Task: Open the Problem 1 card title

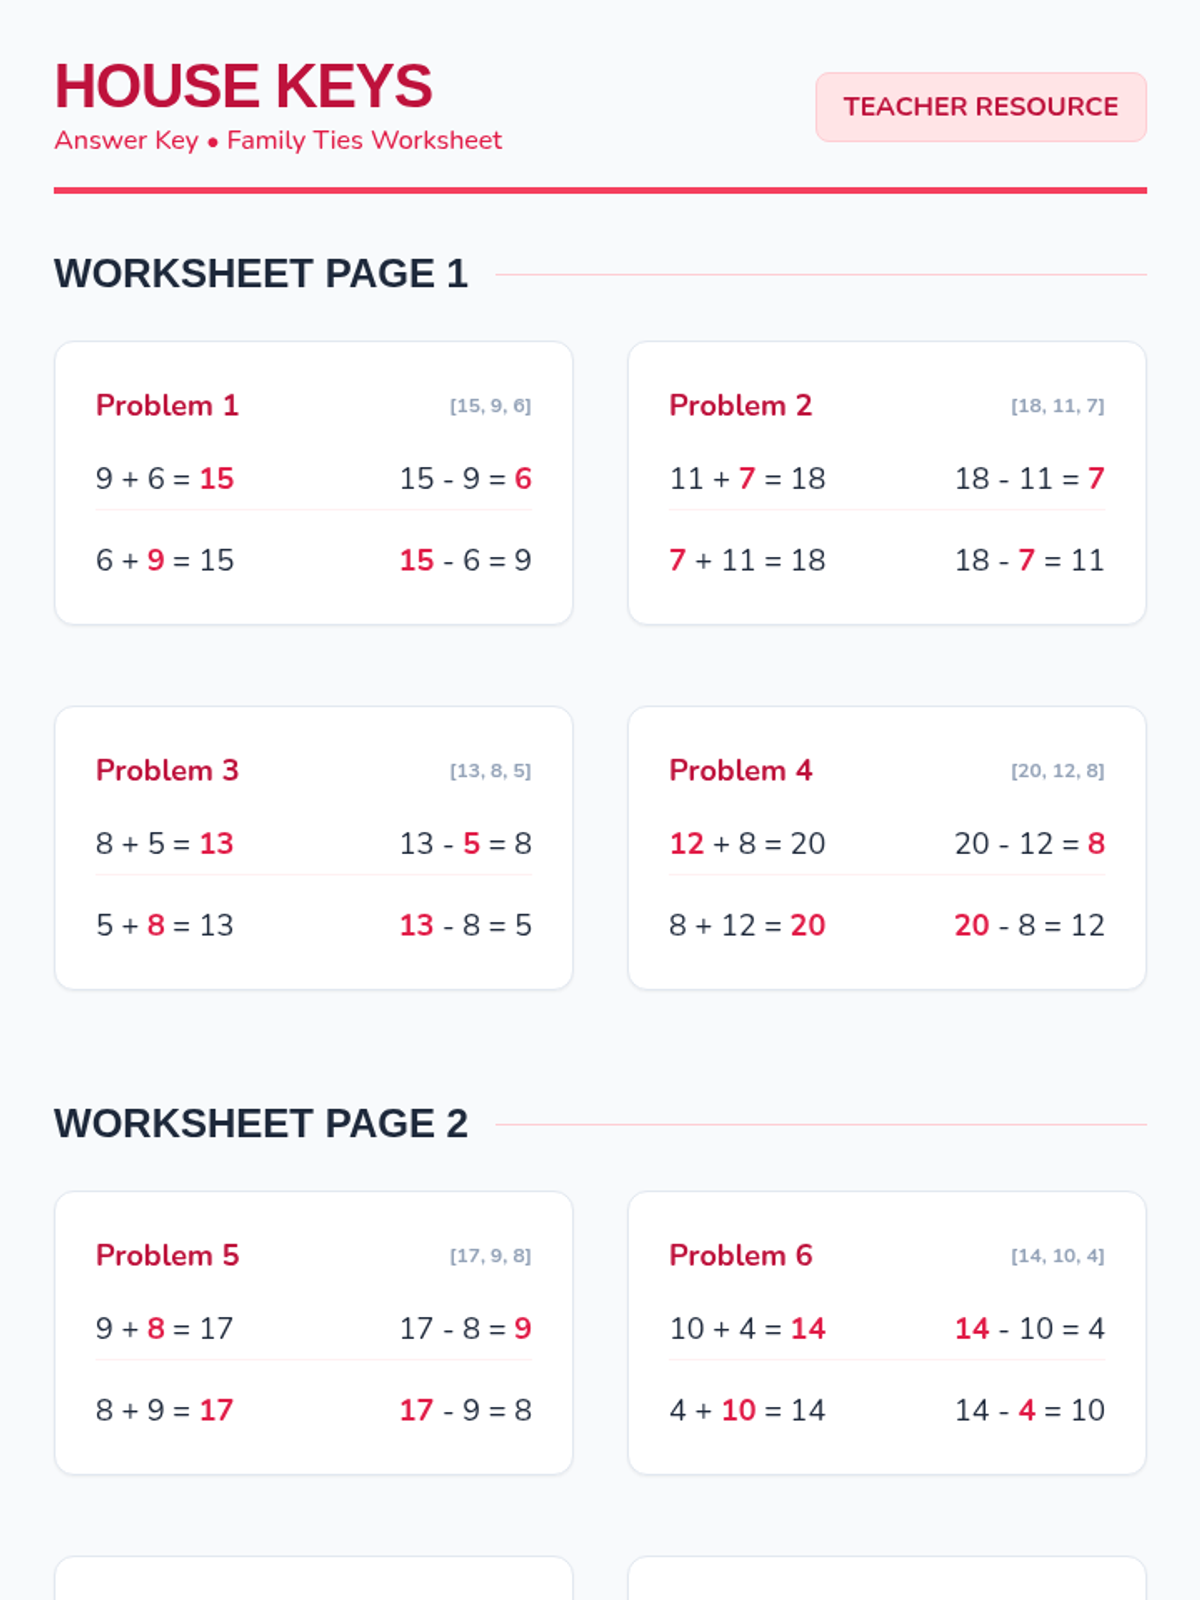Action: [167, 405]
